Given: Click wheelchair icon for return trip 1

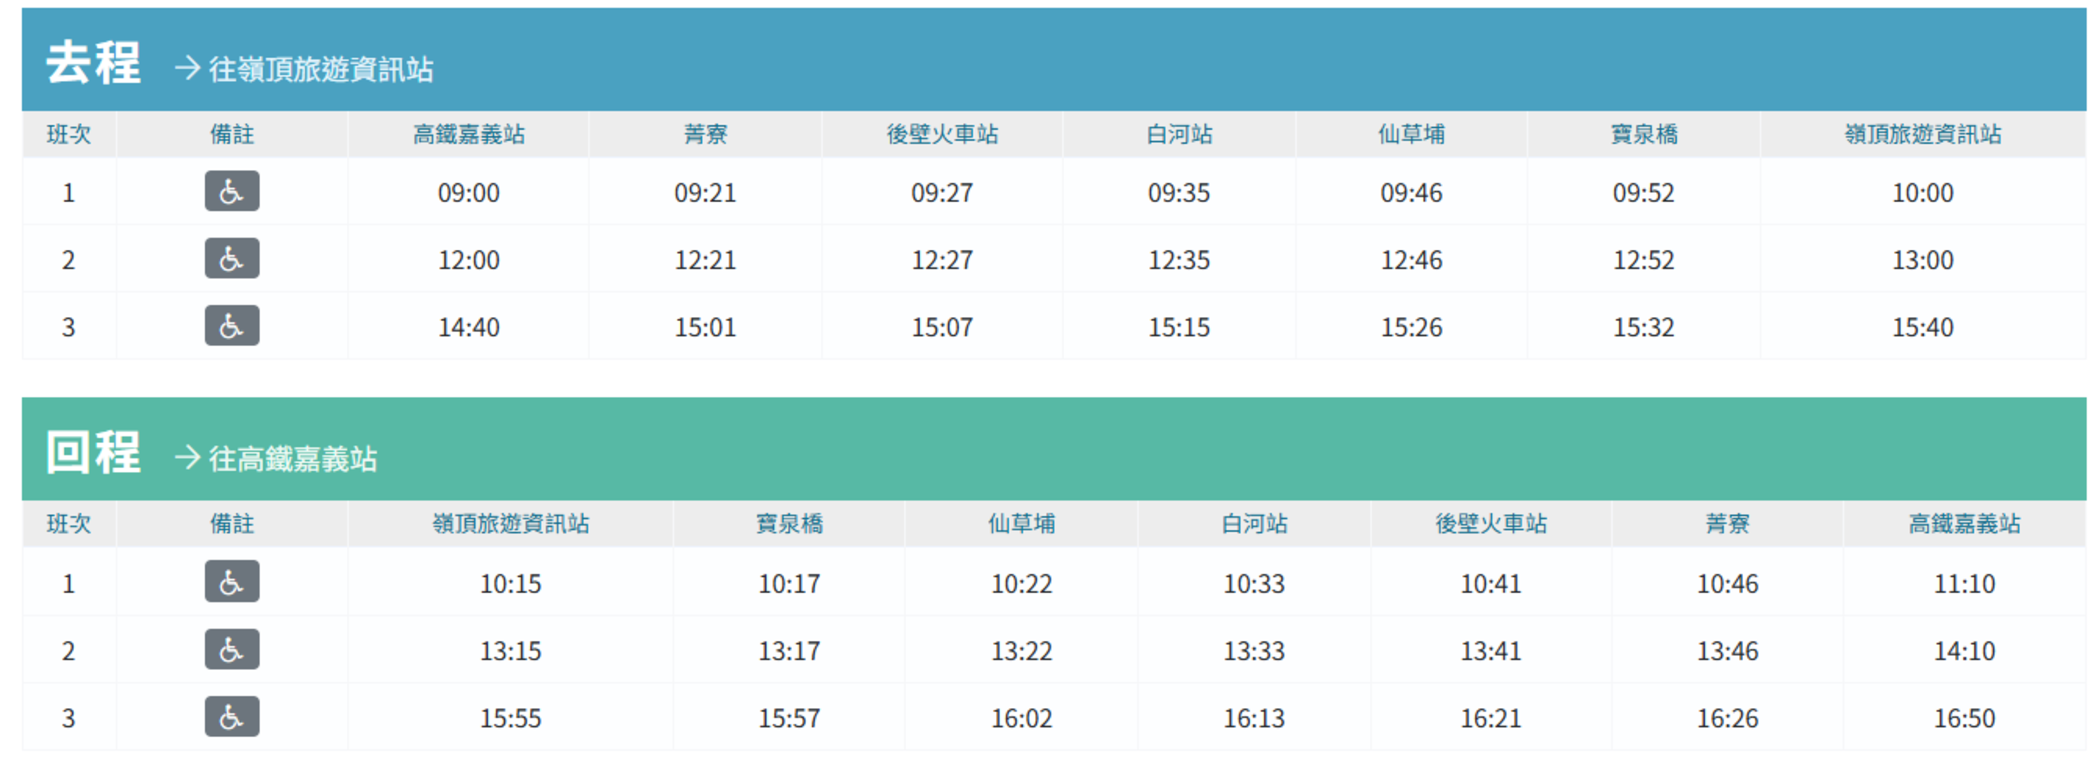Looking at the screenshot, I should point(232,582).
